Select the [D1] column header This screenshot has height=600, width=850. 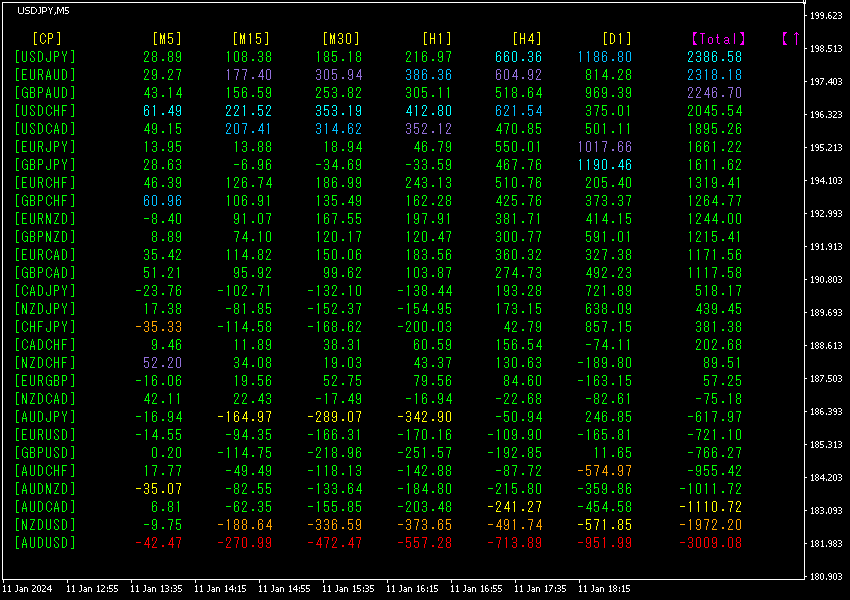pyautogui.click(x=617, y=38)
